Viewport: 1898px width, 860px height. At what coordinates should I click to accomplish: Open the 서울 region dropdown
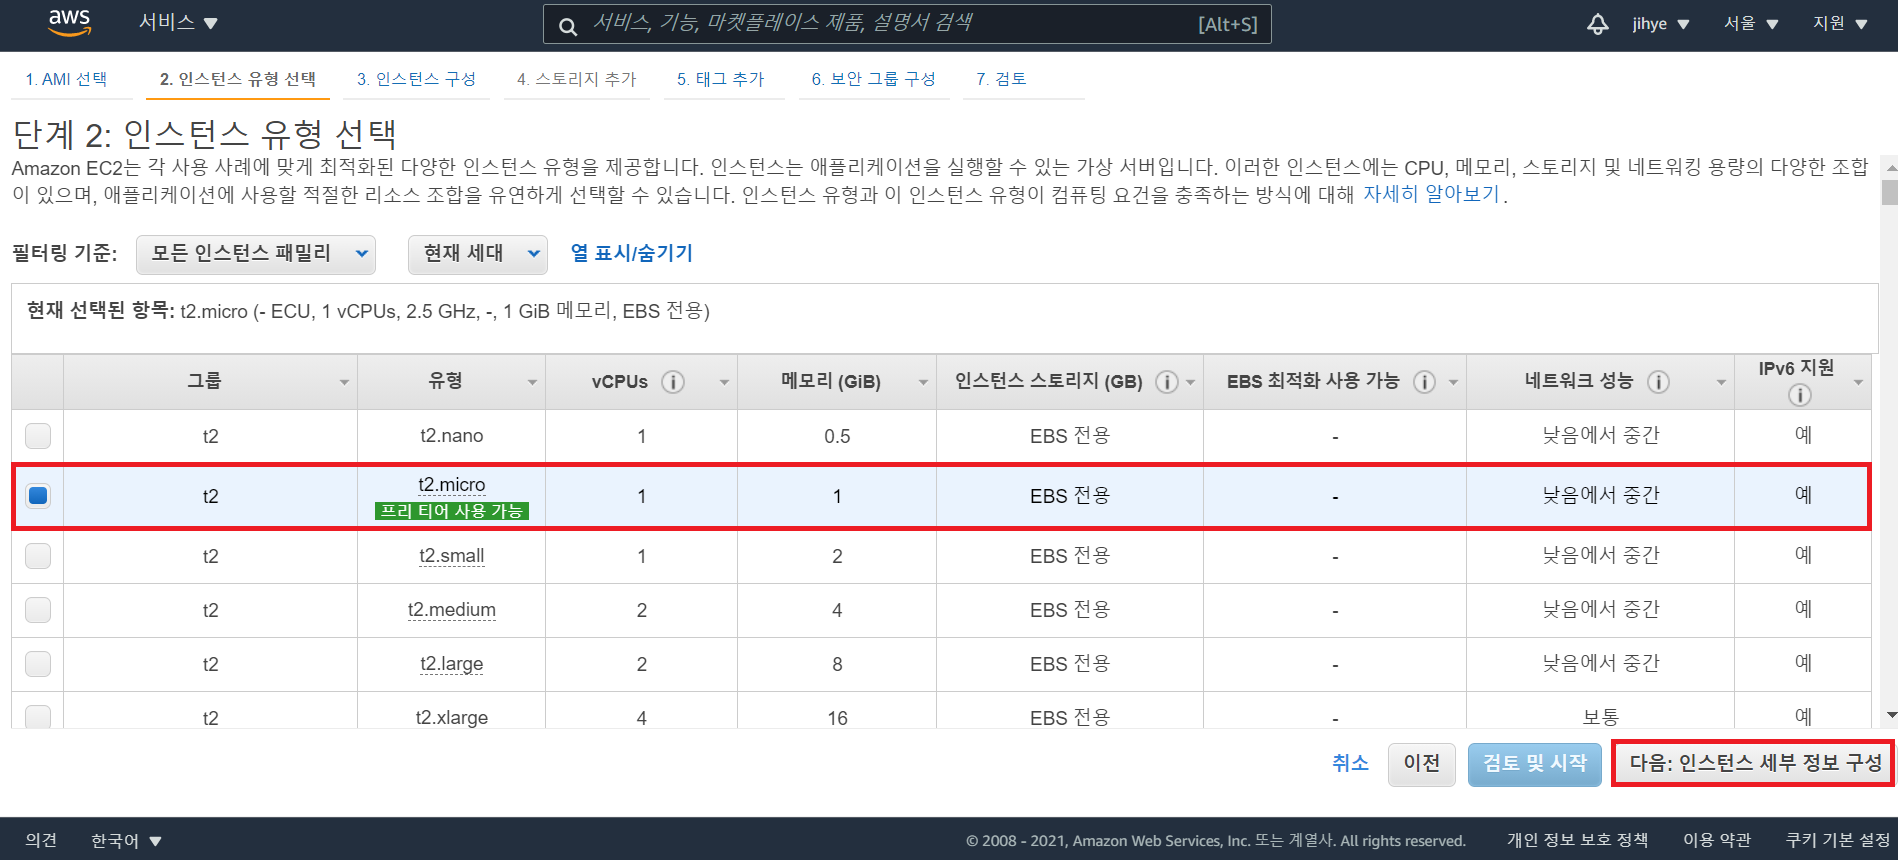[1751, 24]
